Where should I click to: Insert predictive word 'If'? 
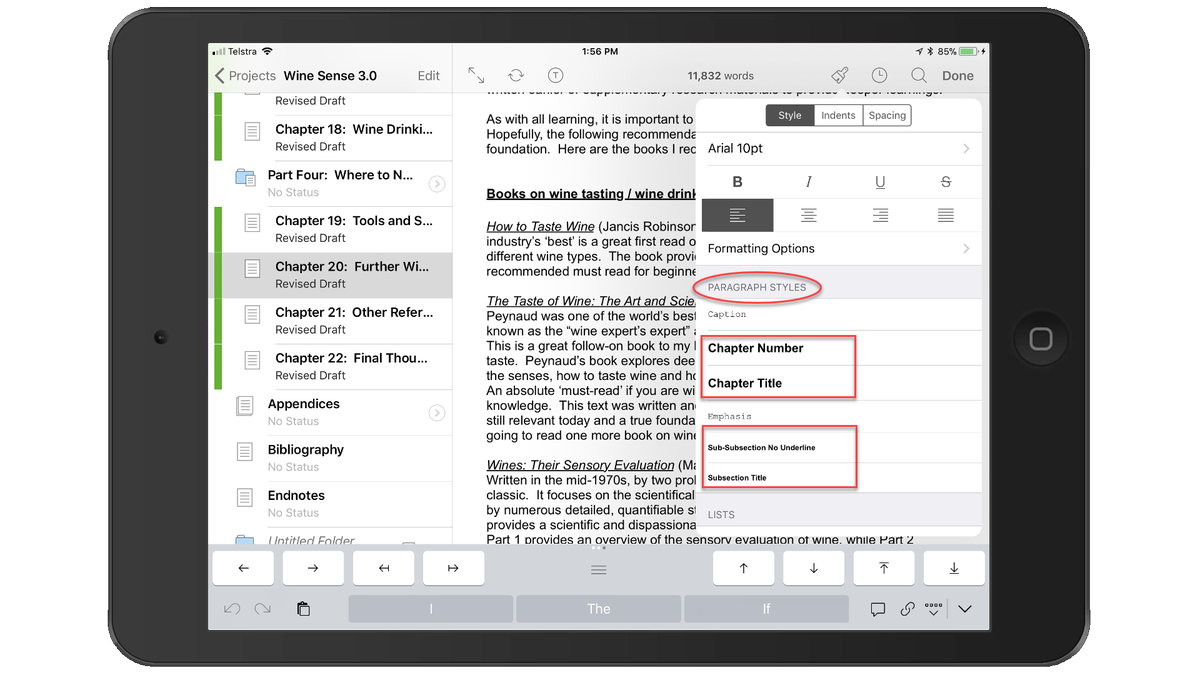766,609
